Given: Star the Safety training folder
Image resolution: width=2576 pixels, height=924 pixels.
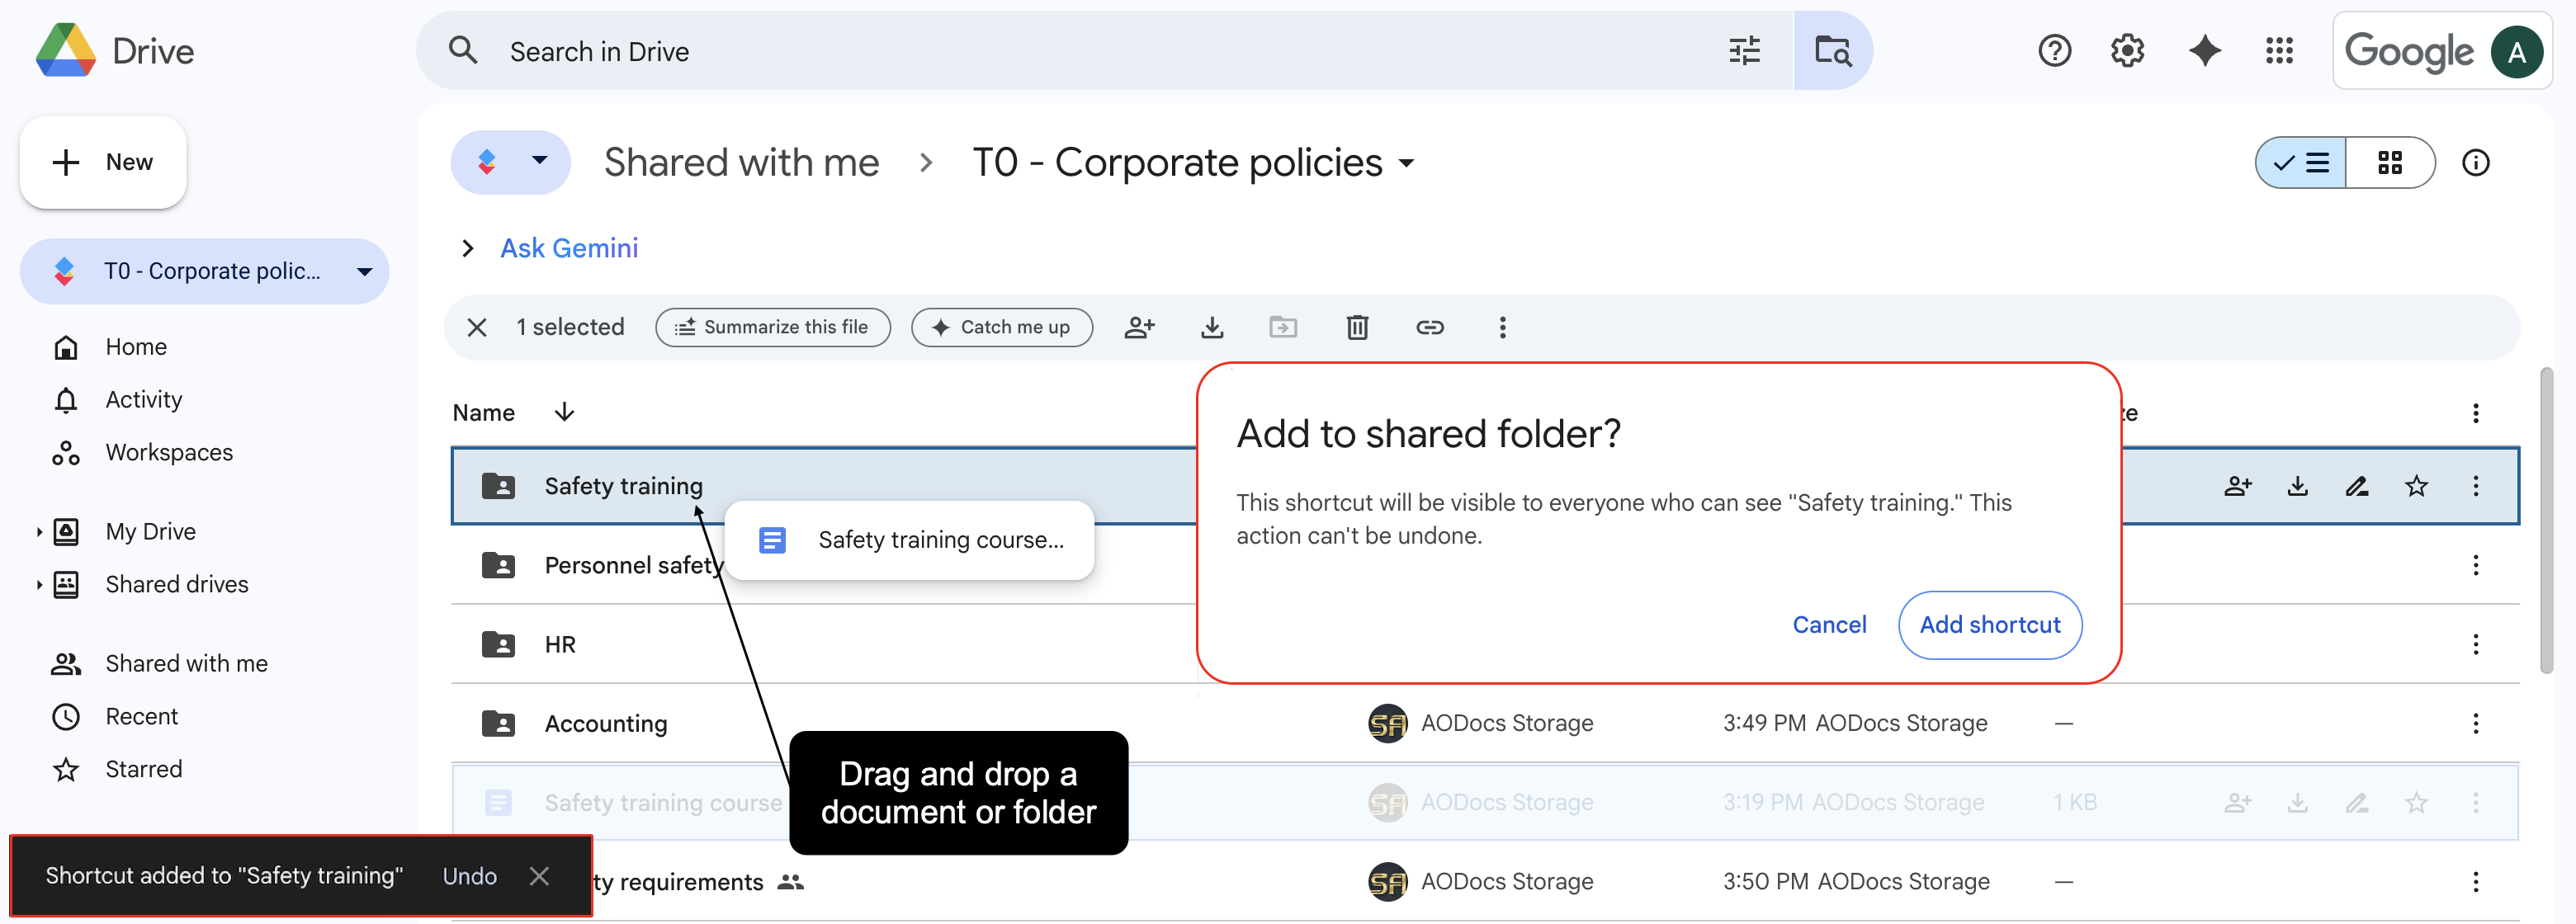Looking at the screenshot, I should coord(2415,486).
